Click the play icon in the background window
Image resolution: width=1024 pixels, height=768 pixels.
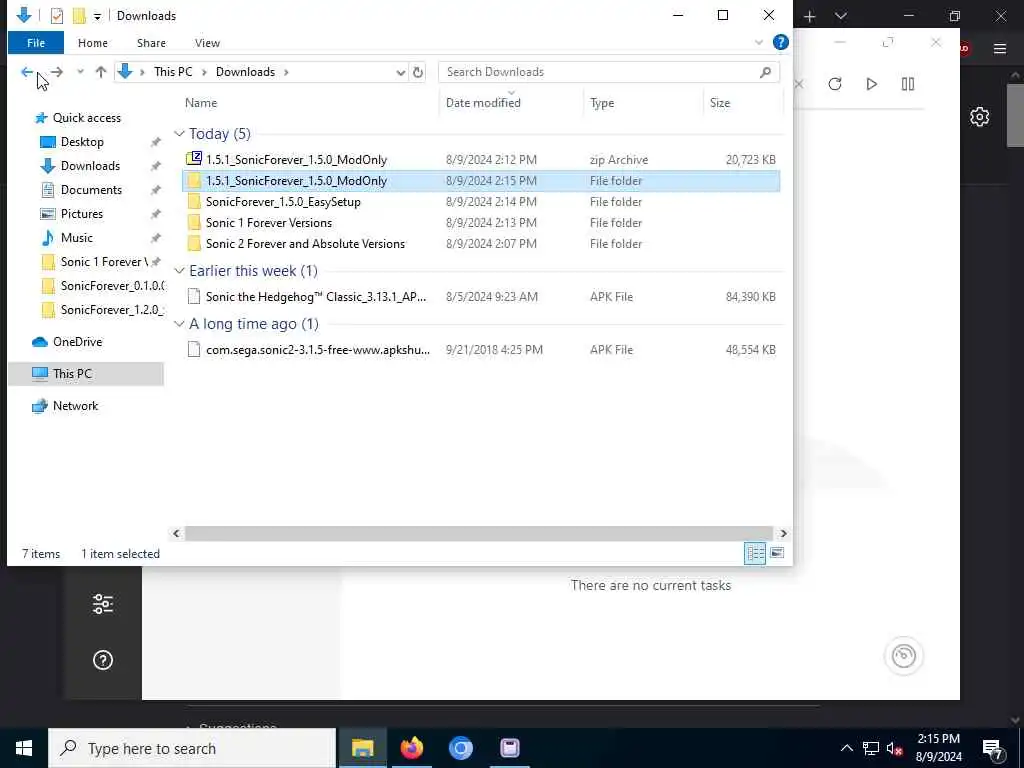coord(871,84)
